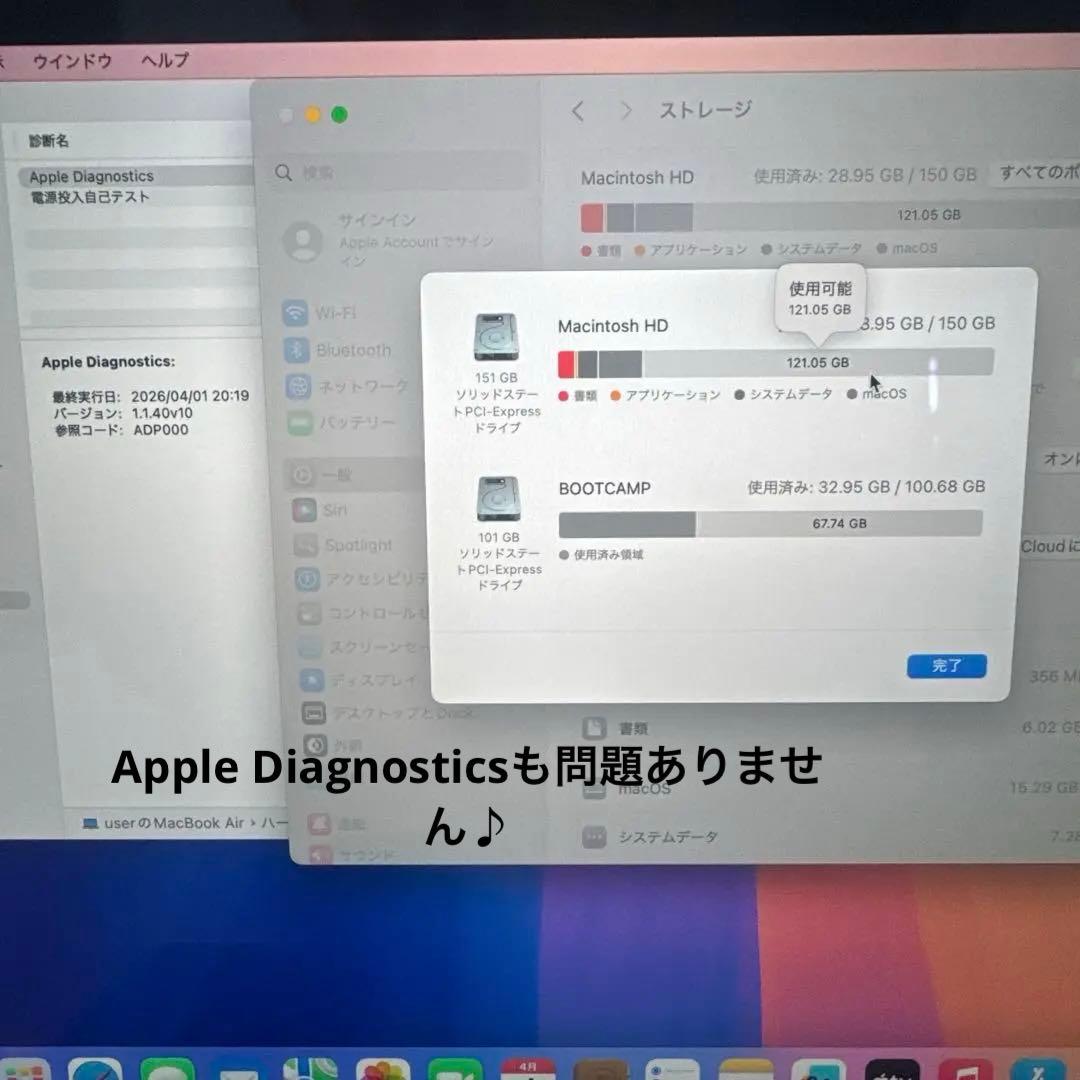The image size is (1080, 1080).
Task: Go forward with the right chevron beside ストレージ
Action: click(626, 110)
